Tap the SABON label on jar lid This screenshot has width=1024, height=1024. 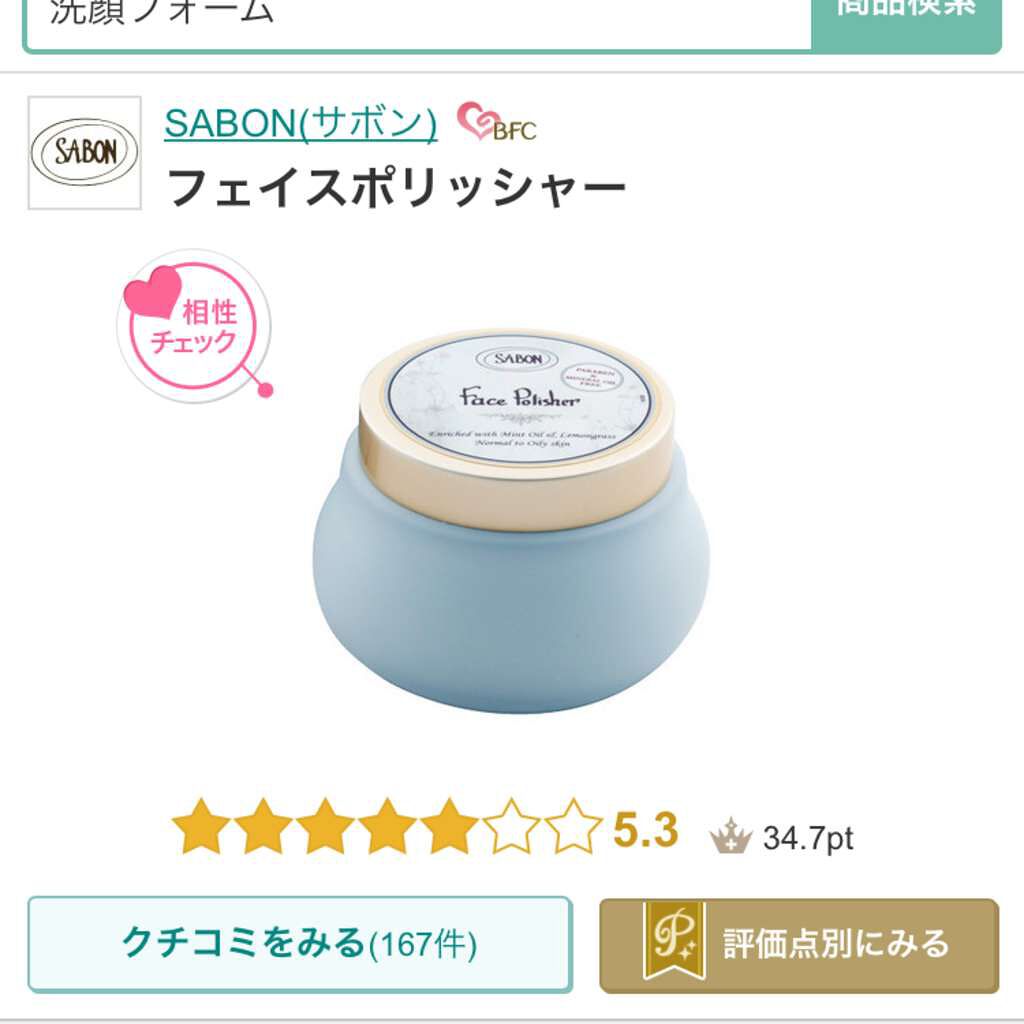click(x=518, y=359)
